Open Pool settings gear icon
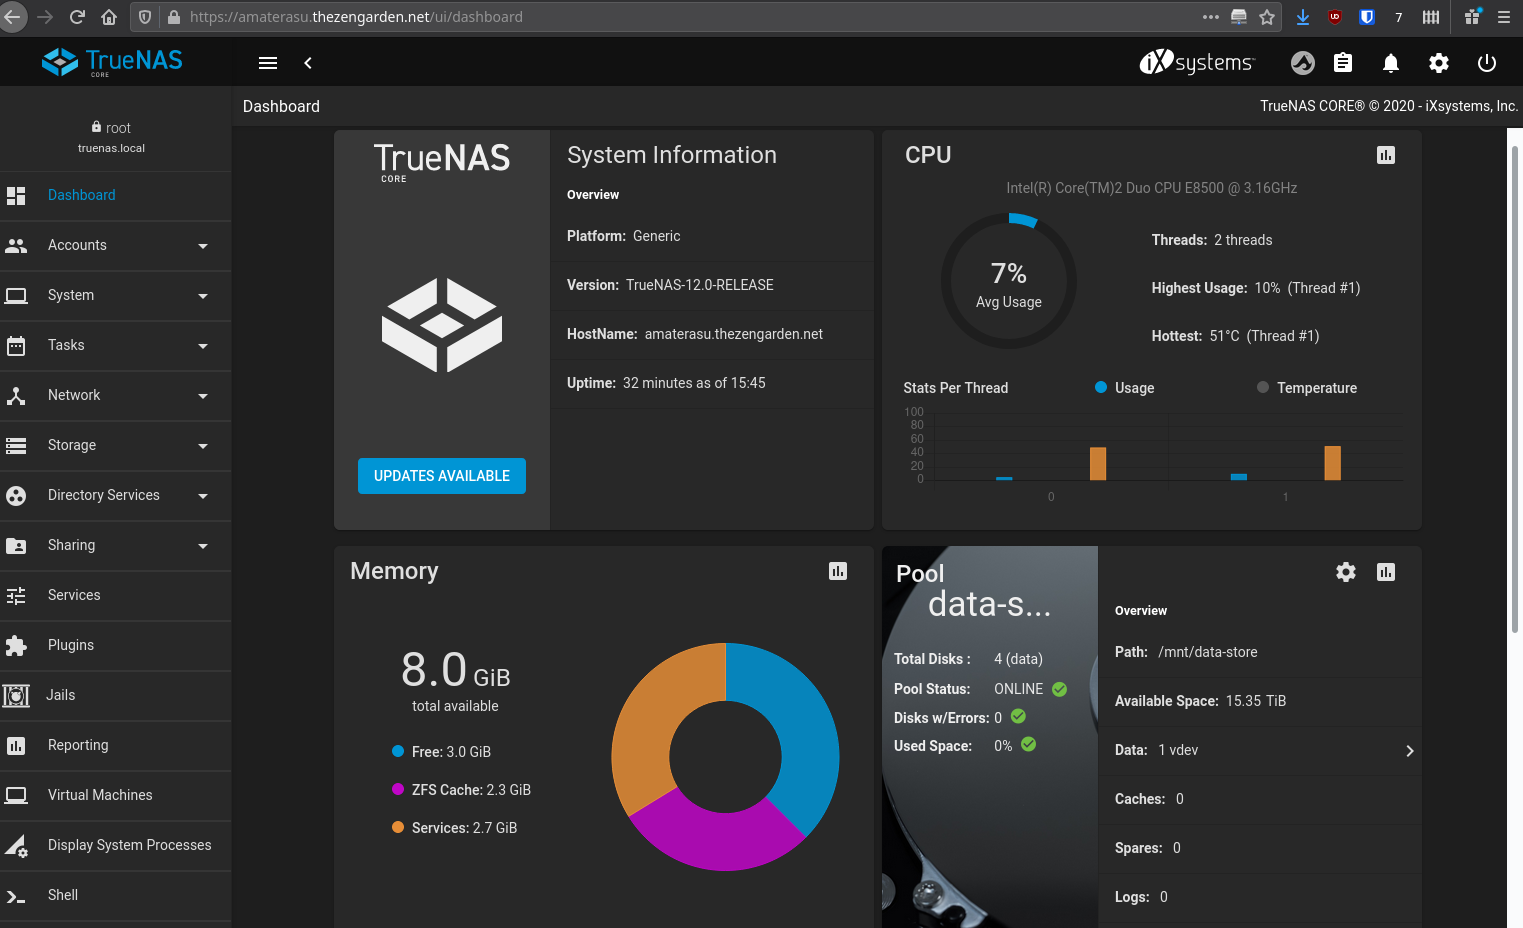1523x928 pixels. click(x=1346, y=572)
